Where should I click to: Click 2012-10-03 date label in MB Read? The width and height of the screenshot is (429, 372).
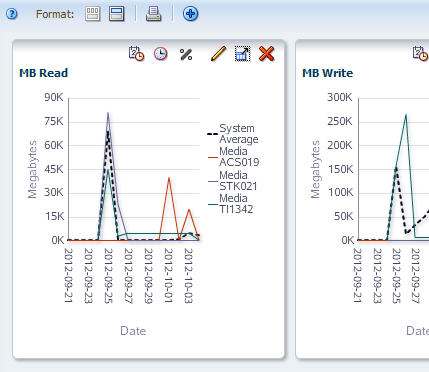[x=188, y=276]
